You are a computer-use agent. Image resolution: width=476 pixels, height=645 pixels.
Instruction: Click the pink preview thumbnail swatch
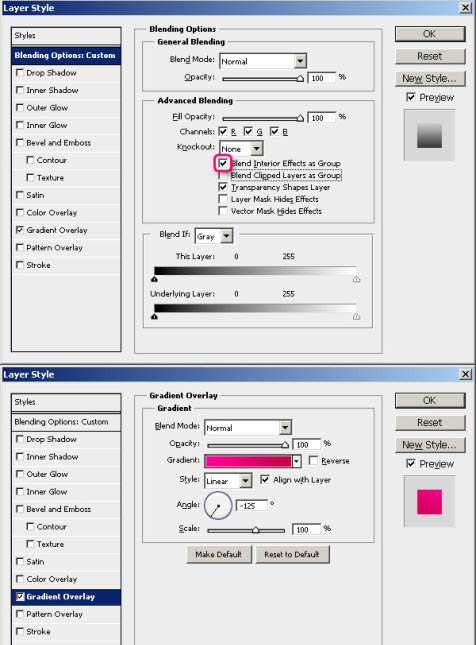point(429,501)
